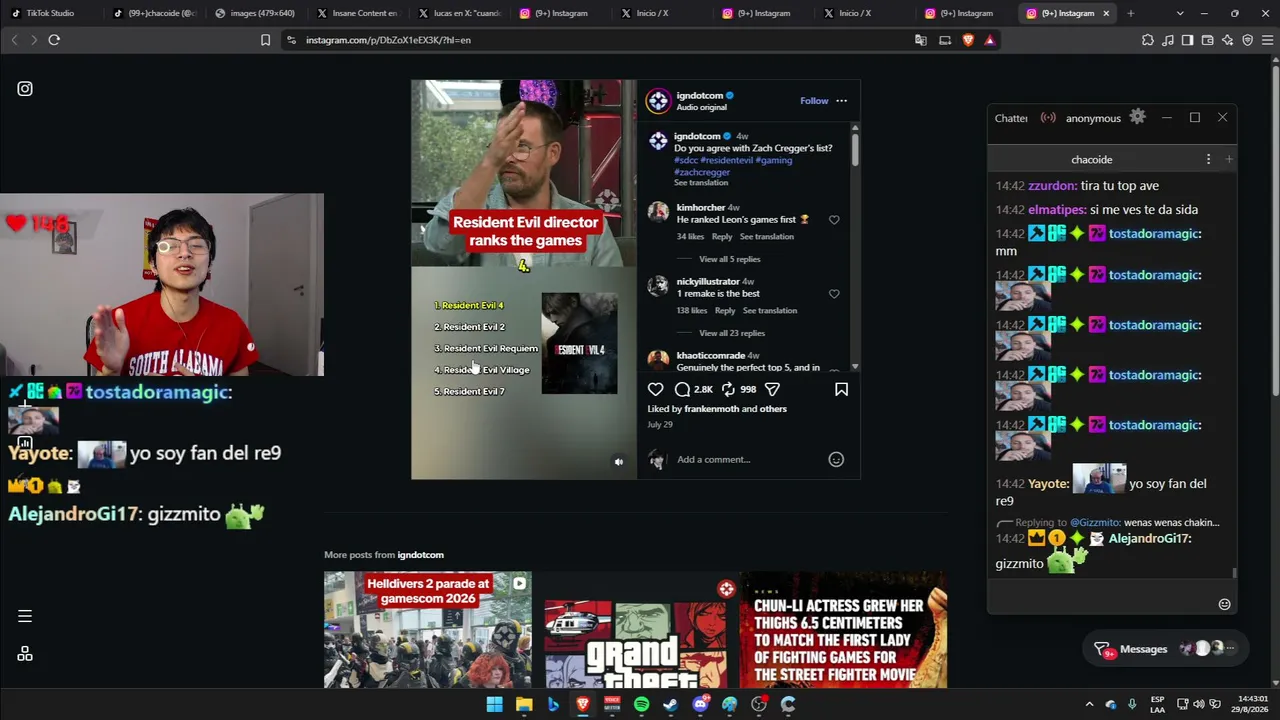Open the emoji picker beside Add a comment
The width and height of the screenshot is (1280, 720).
point(836,460)
